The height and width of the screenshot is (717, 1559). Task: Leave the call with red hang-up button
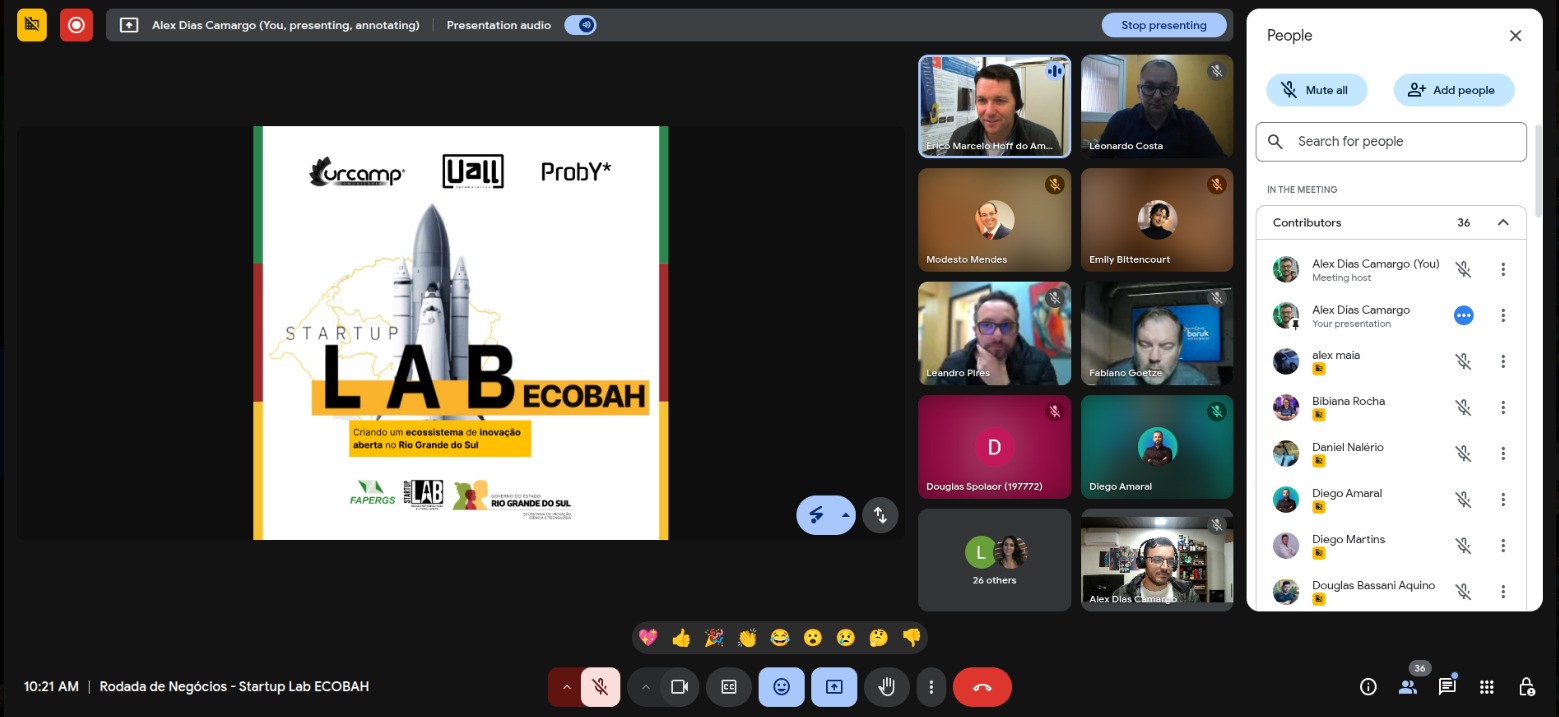click(982, 687)
